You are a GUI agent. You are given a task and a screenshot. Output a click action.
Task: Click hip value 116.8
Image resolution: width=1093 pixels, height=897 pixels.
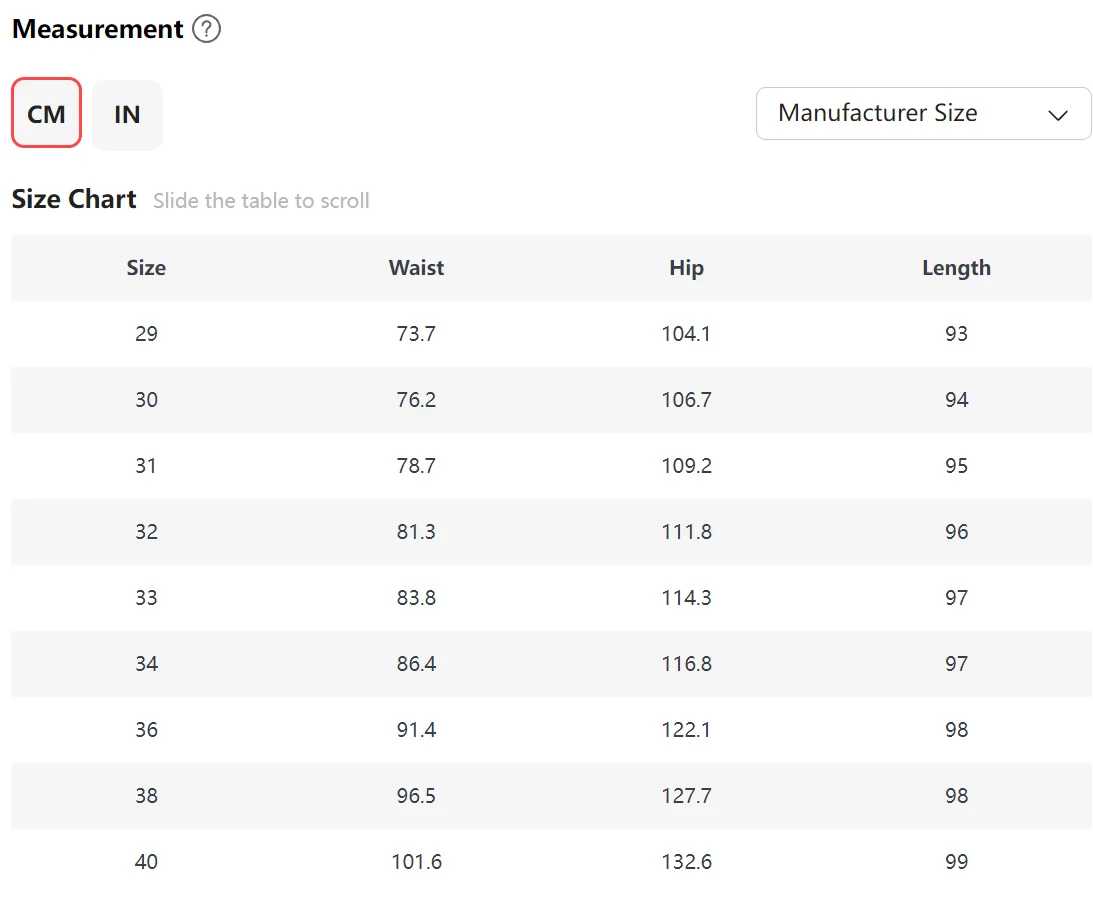coord(686,664)
